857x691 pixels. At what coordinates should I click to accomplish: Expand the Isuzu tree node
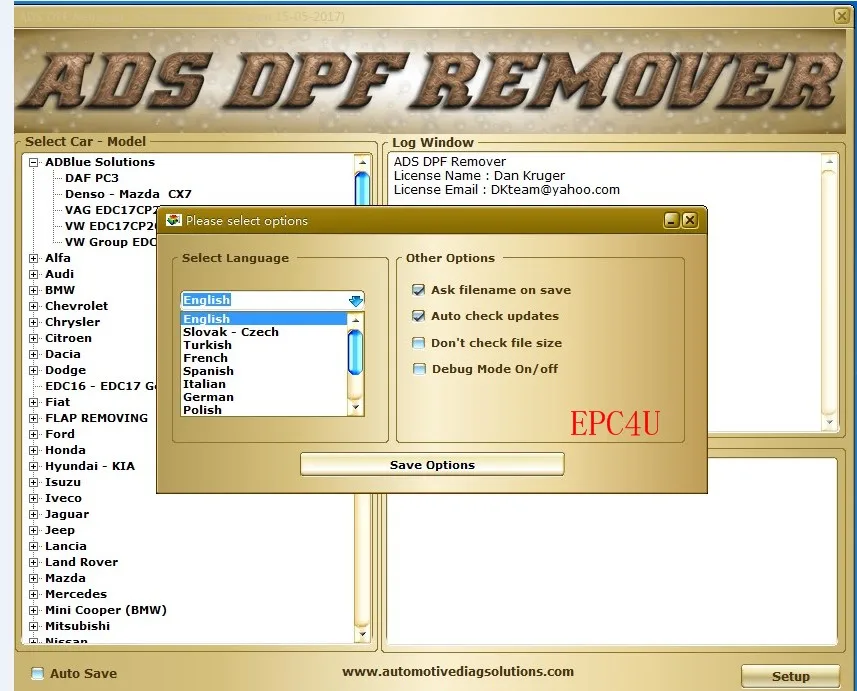click(x=34, y=482)
